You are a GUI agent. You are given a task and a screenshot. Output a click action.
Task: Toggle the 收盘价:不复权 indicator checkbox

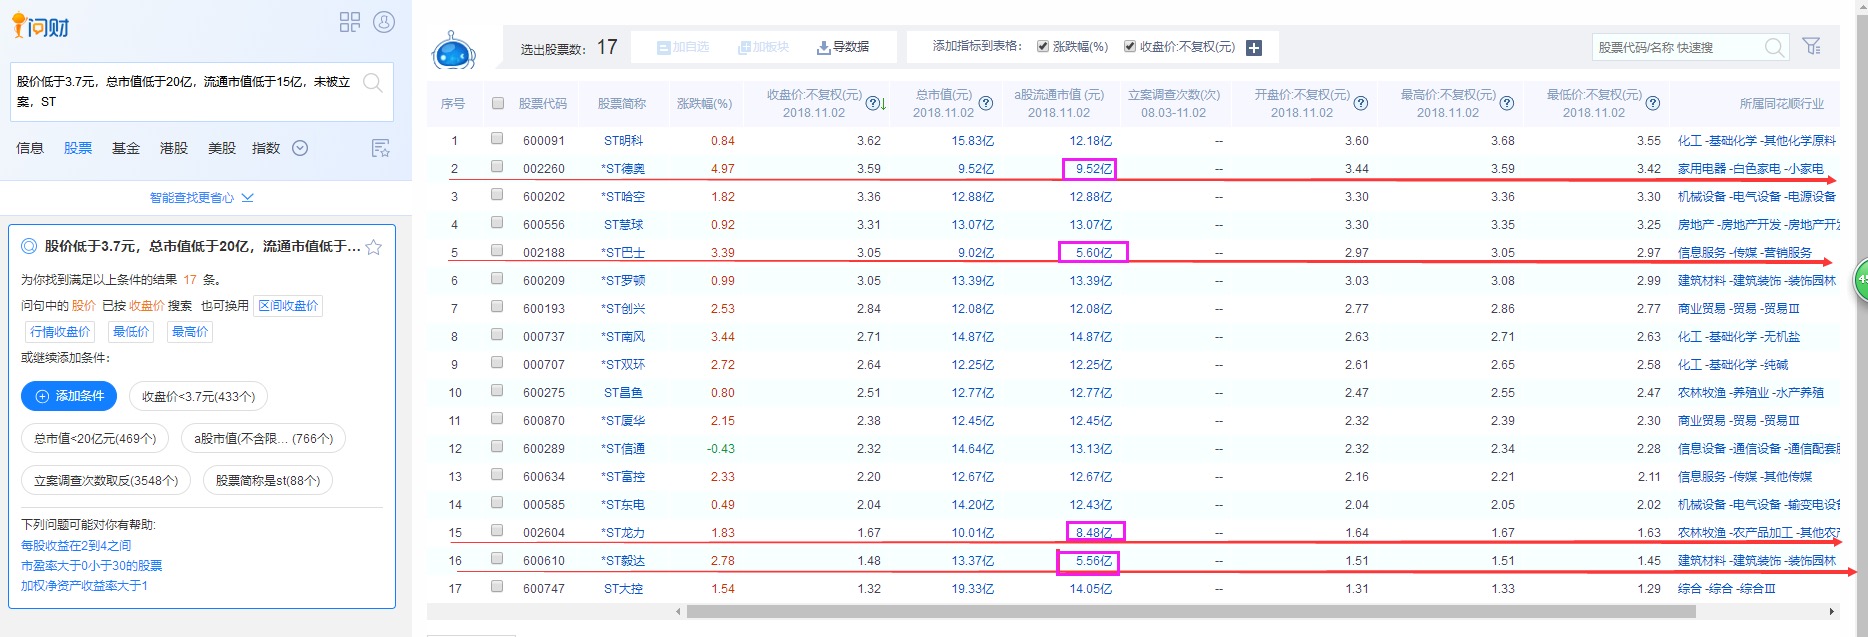point(1130,46)
